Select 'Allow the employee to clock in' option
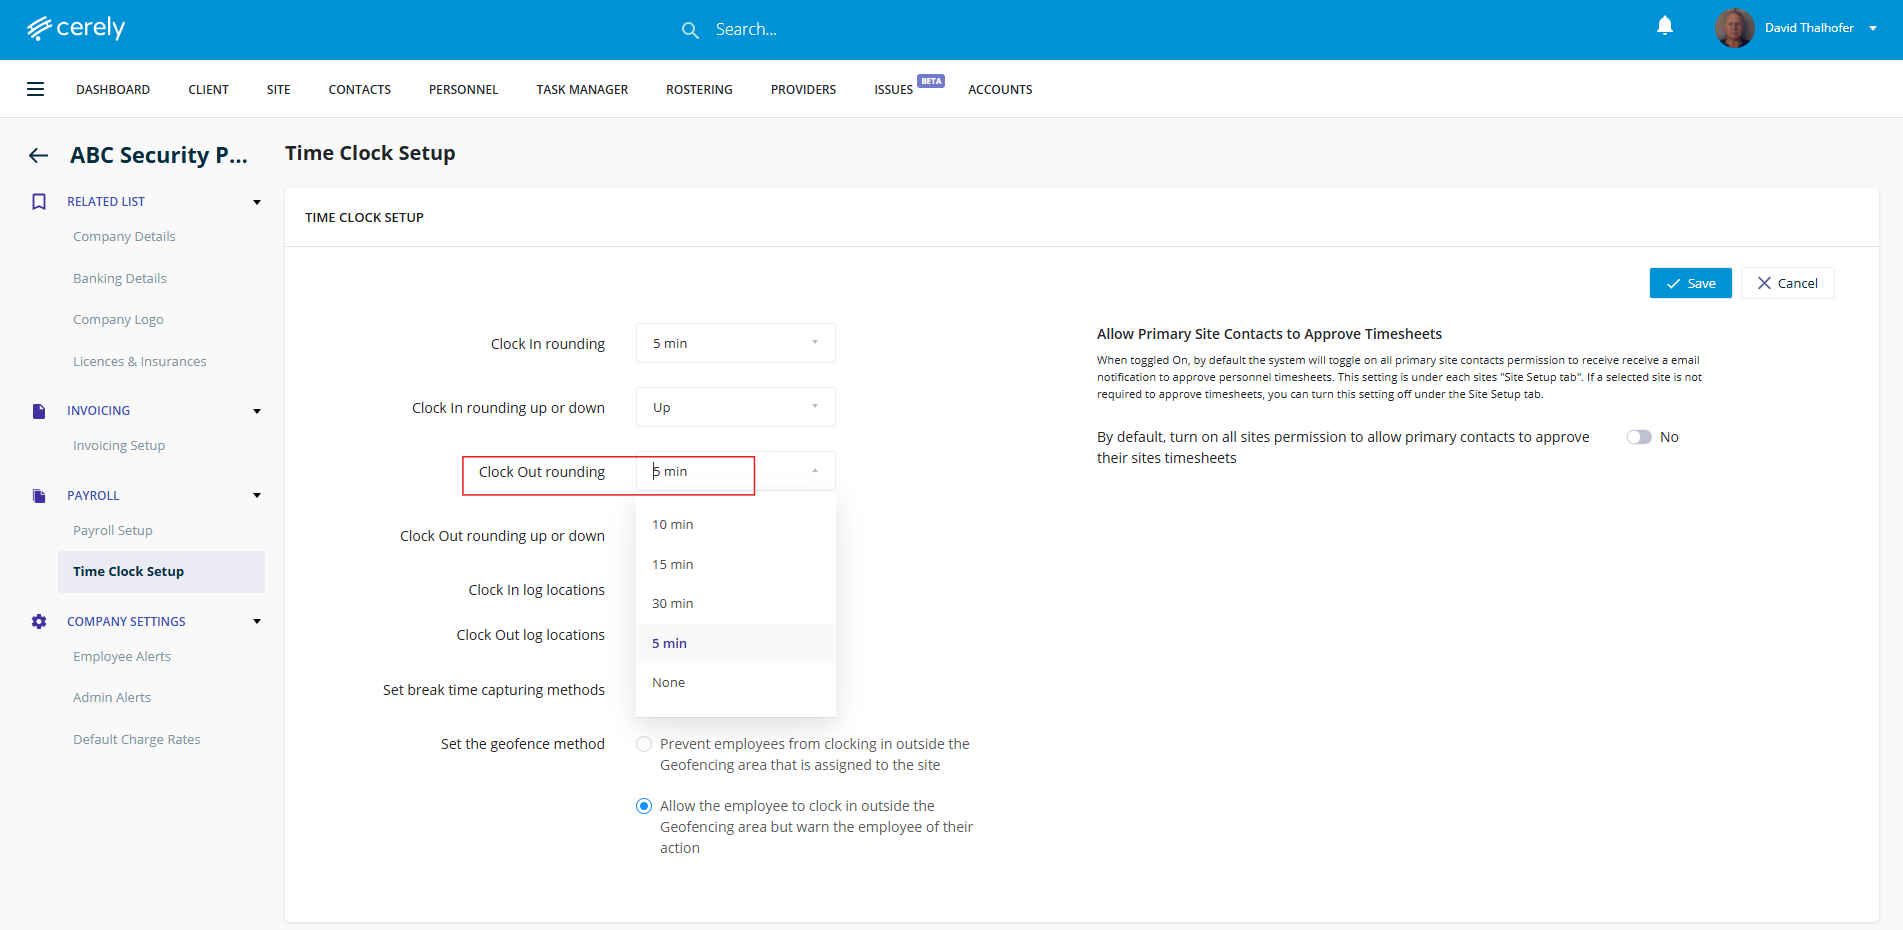1903x930 pixels. [644, 806]
